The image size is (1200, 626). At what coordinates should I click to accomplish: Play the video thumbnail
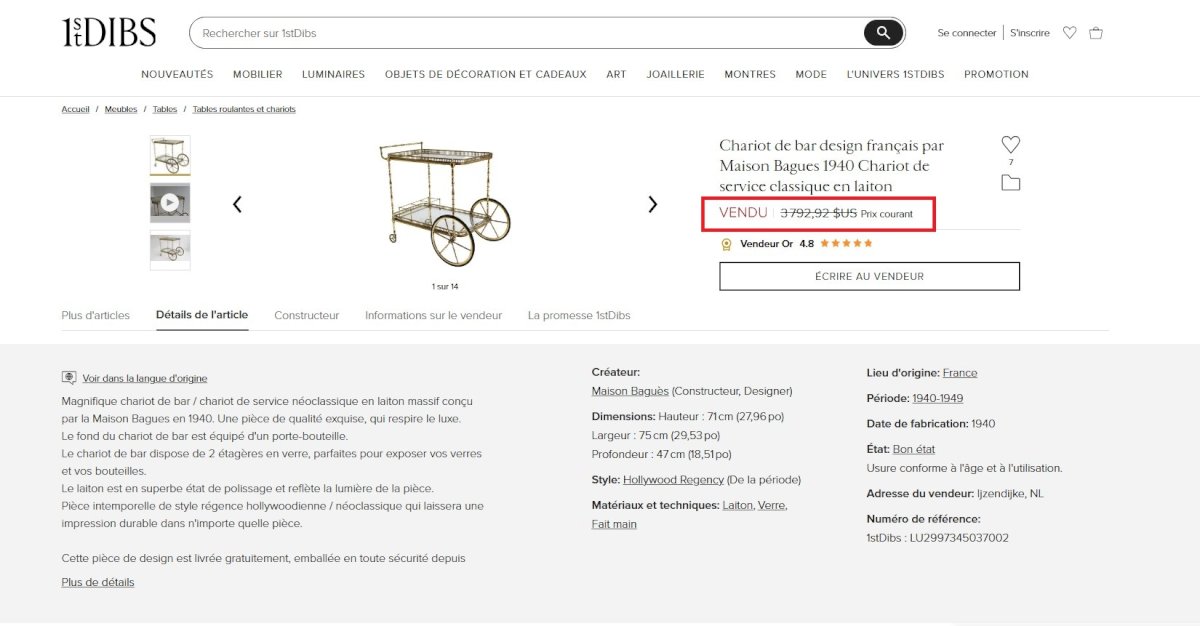point(170,203)
